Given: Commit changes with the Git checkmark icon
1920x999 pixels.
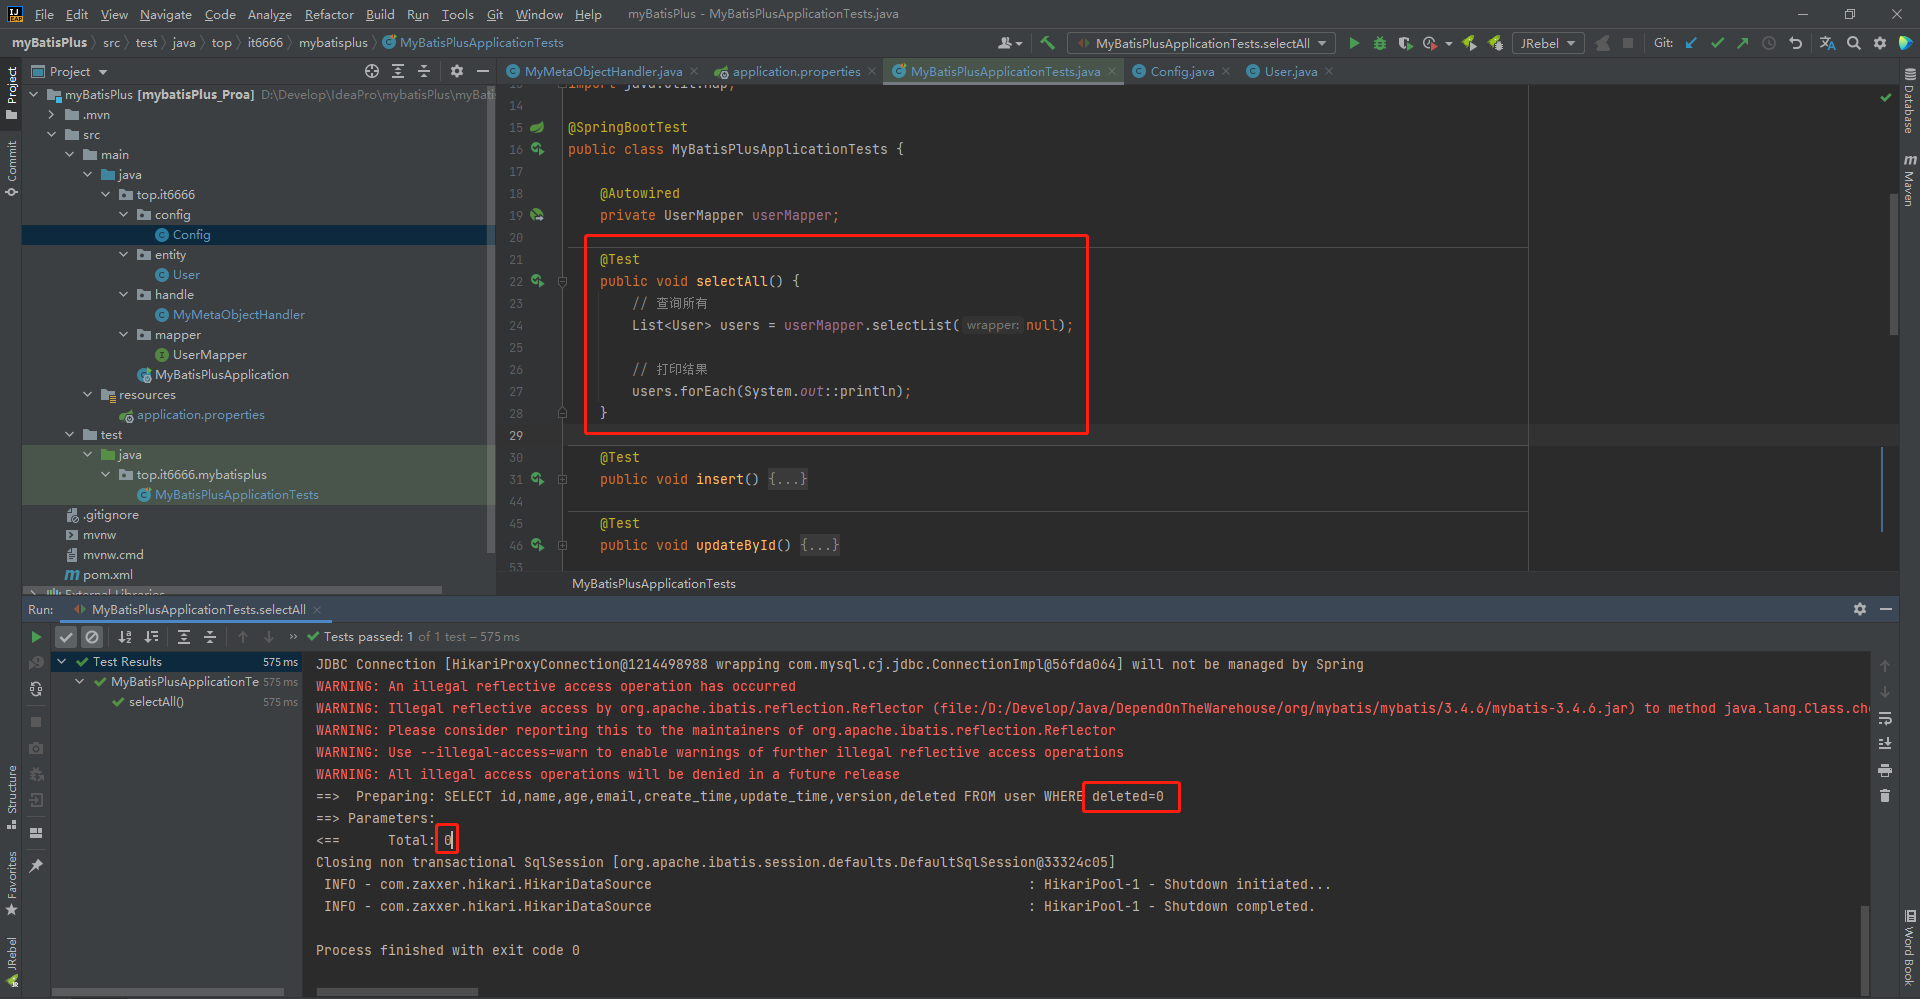Looking at the screenshot, I should 1717,43.
